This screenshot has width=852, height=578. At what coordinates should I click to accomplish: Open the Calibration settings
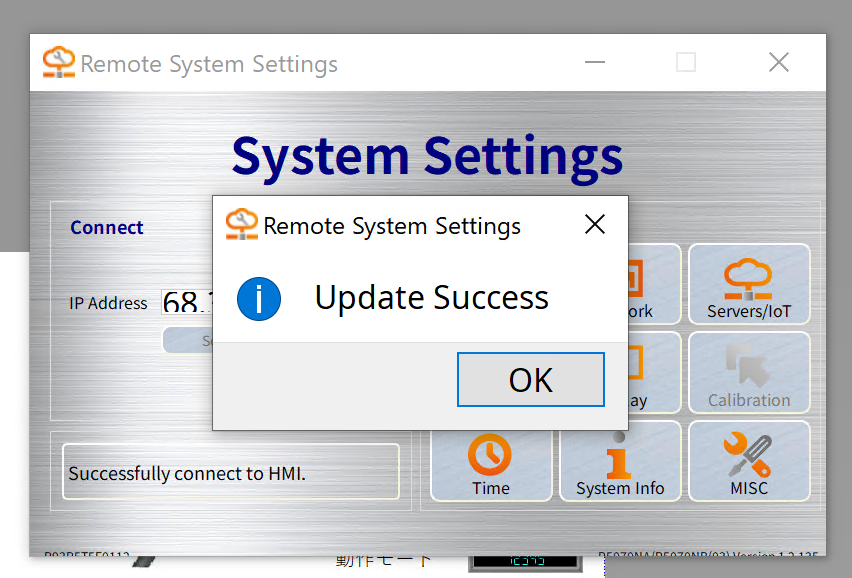click(x=749, y=373)
